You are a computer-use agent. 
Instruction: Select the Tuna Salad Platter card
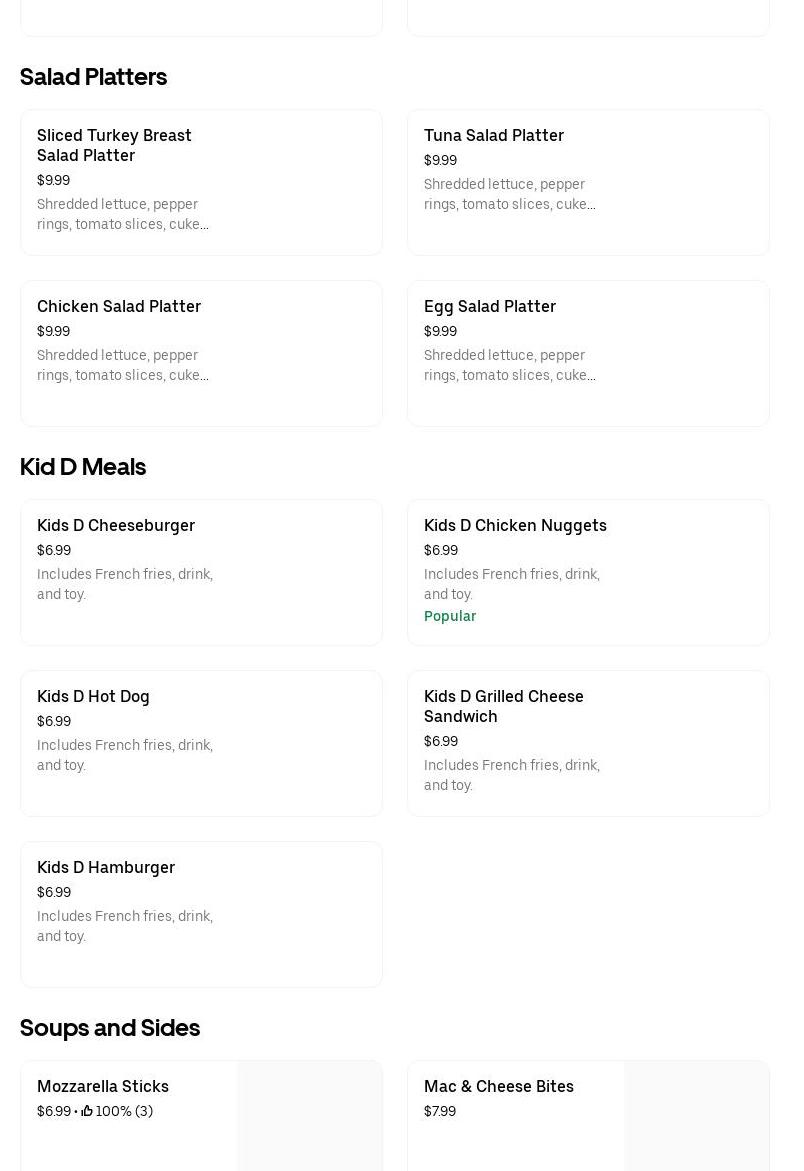(x=588, y=182)
